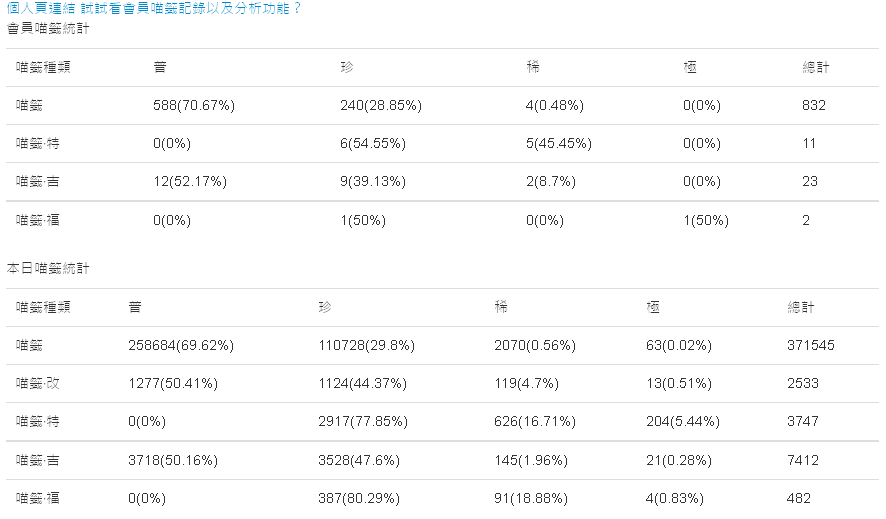The width and height of the screenshot is (886, 519).
Task: Click the 387(80.29%) cell in 喵籤·福 row
Action: 362,498
